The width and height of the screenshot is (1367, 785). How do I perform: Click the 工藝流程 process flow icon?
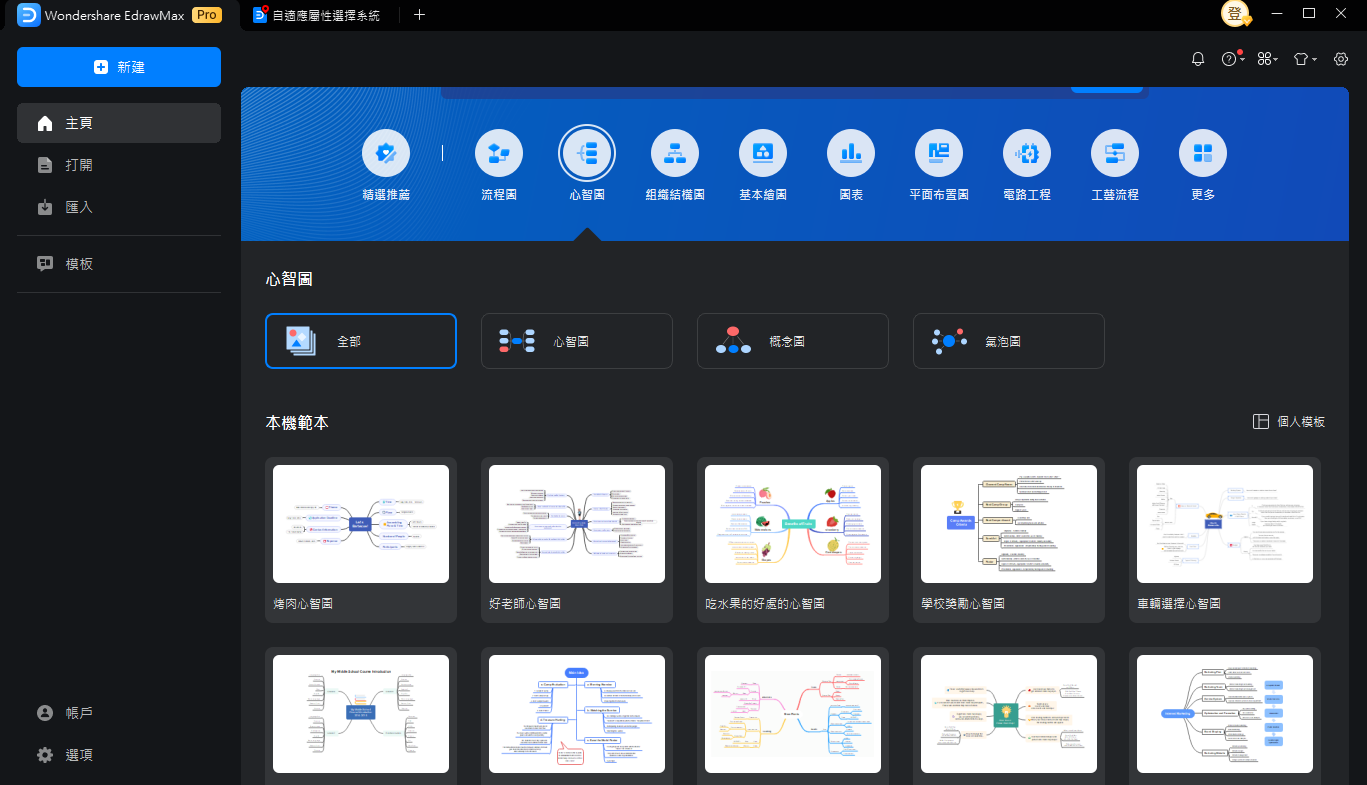pyautogui.click(x=1114, y=153)
